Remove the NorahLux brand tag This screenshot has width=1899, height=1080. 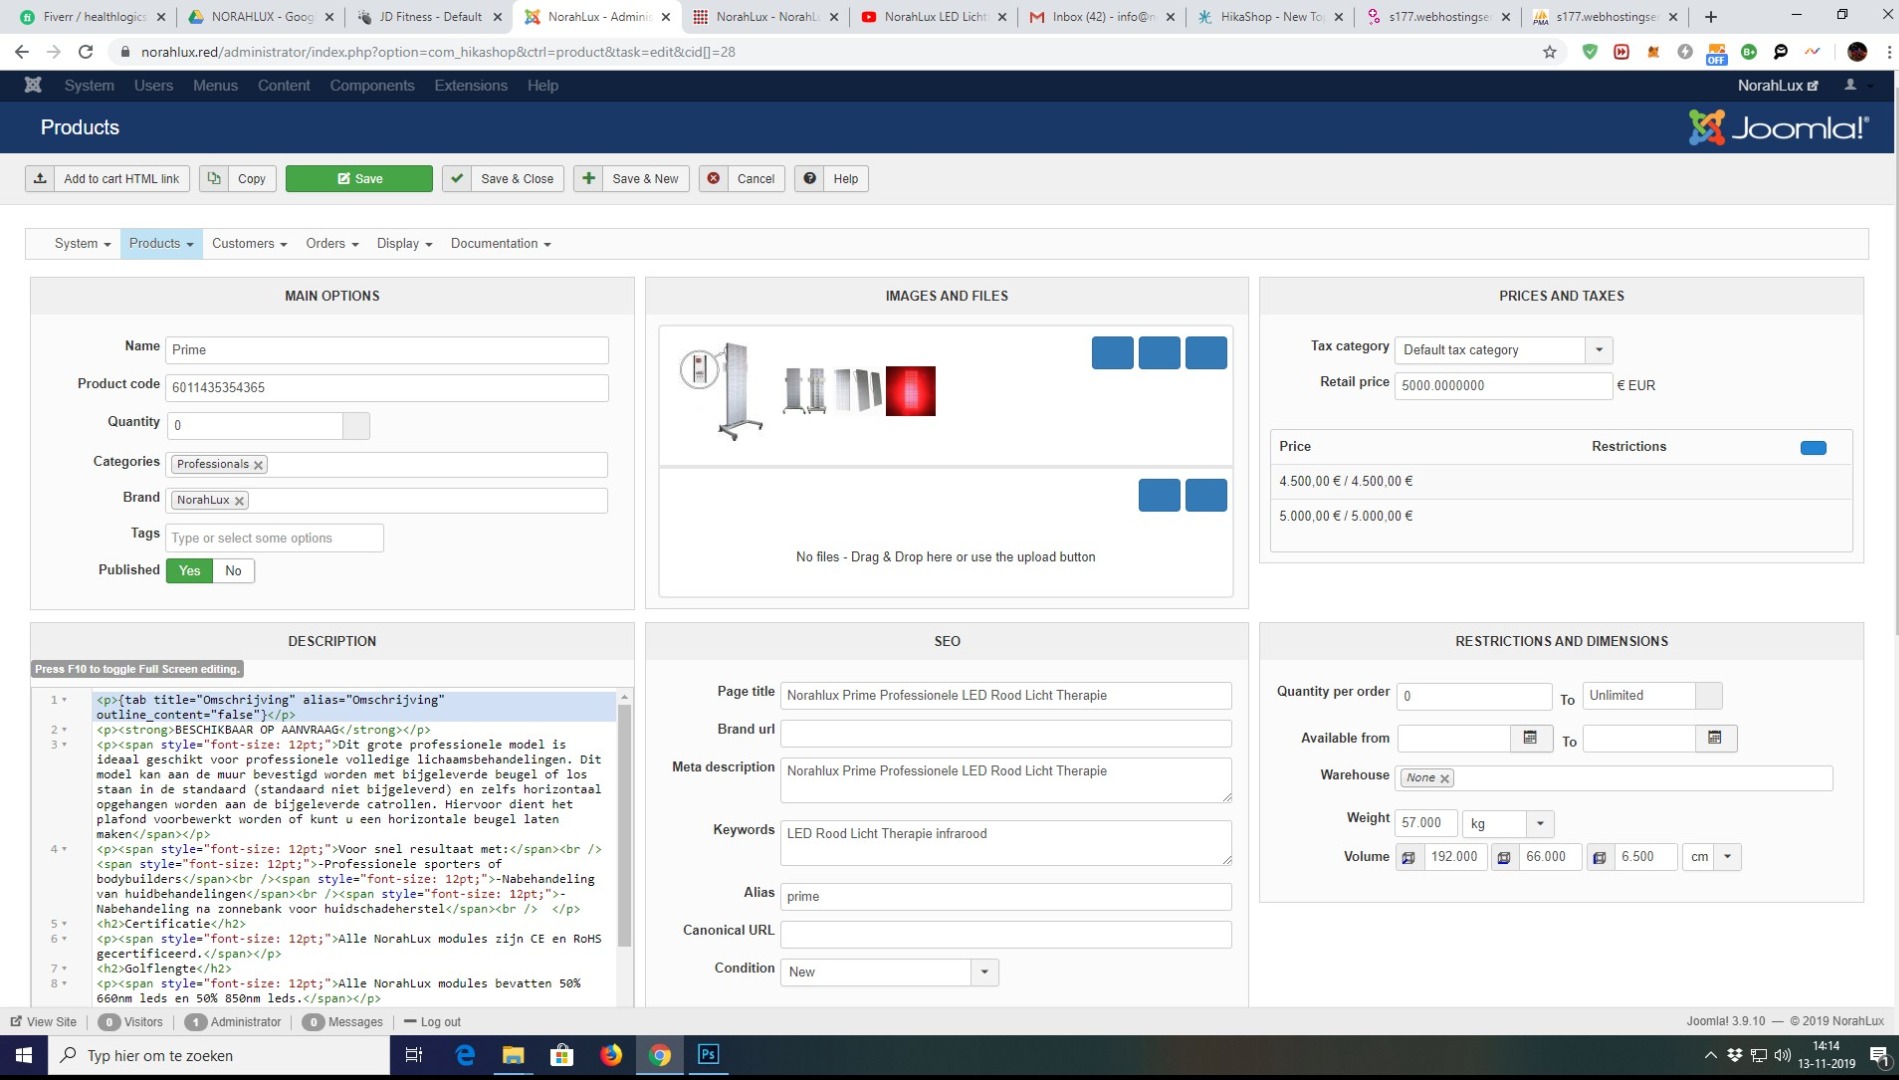click(239, 501)
